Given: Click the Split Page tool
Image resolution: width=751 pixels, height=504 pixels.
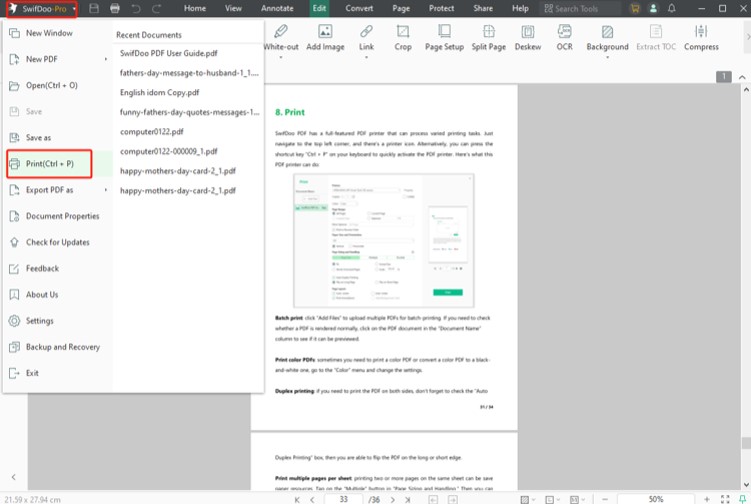Looking at the screenshot, I should (x=489, y=38).
